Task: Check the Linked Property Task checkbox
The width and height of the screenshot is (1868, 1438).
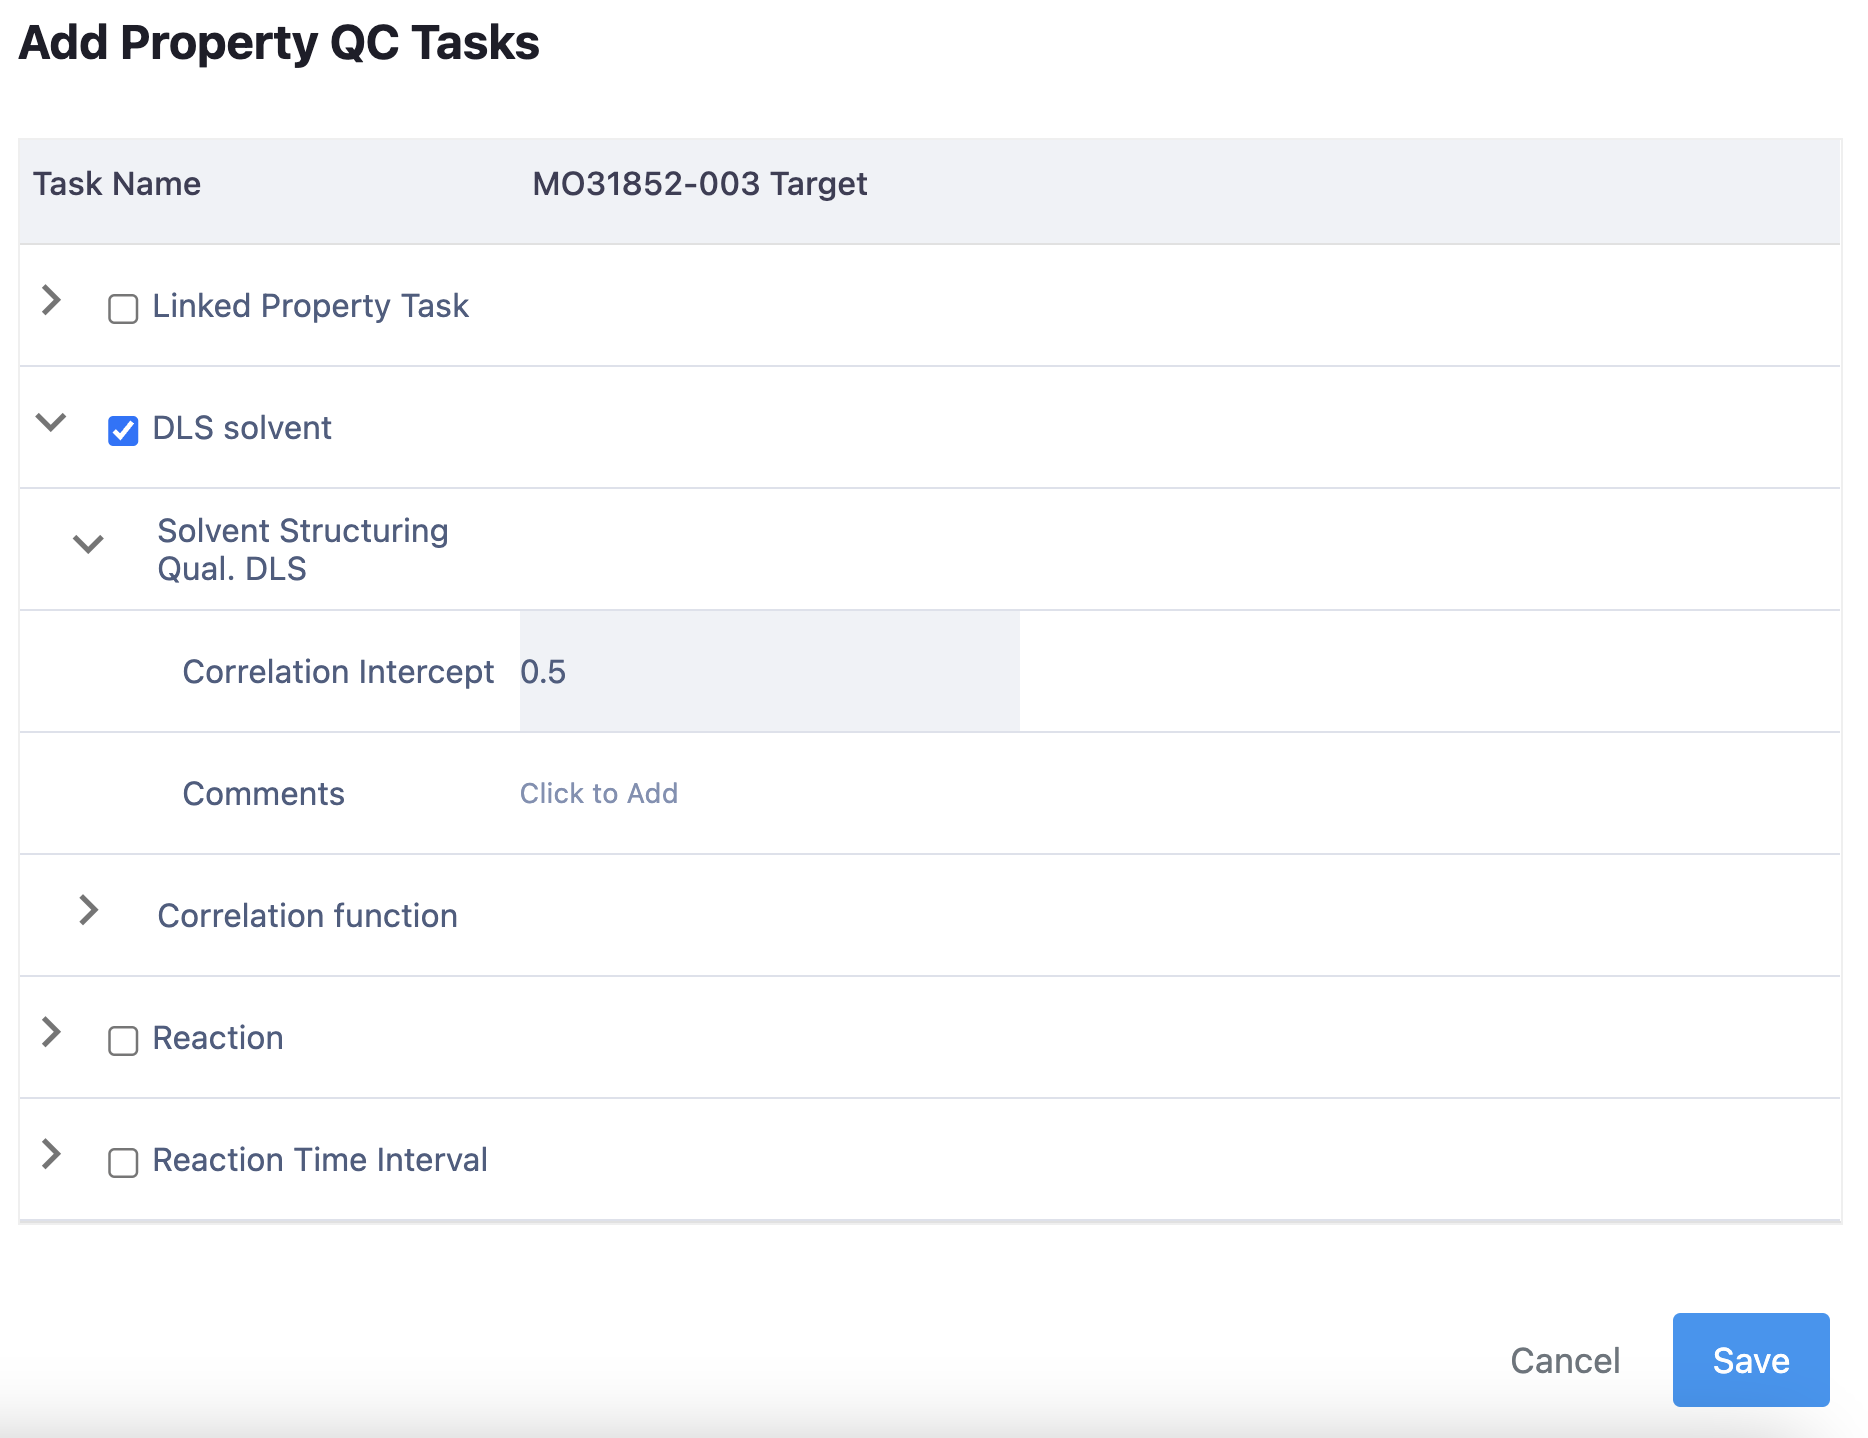Action: click(x=123, y=309)
